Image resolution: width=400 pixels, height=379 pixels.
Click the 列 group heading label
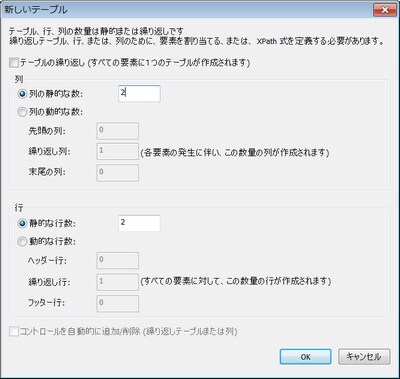pyautogui.click(x=19, y=79)
